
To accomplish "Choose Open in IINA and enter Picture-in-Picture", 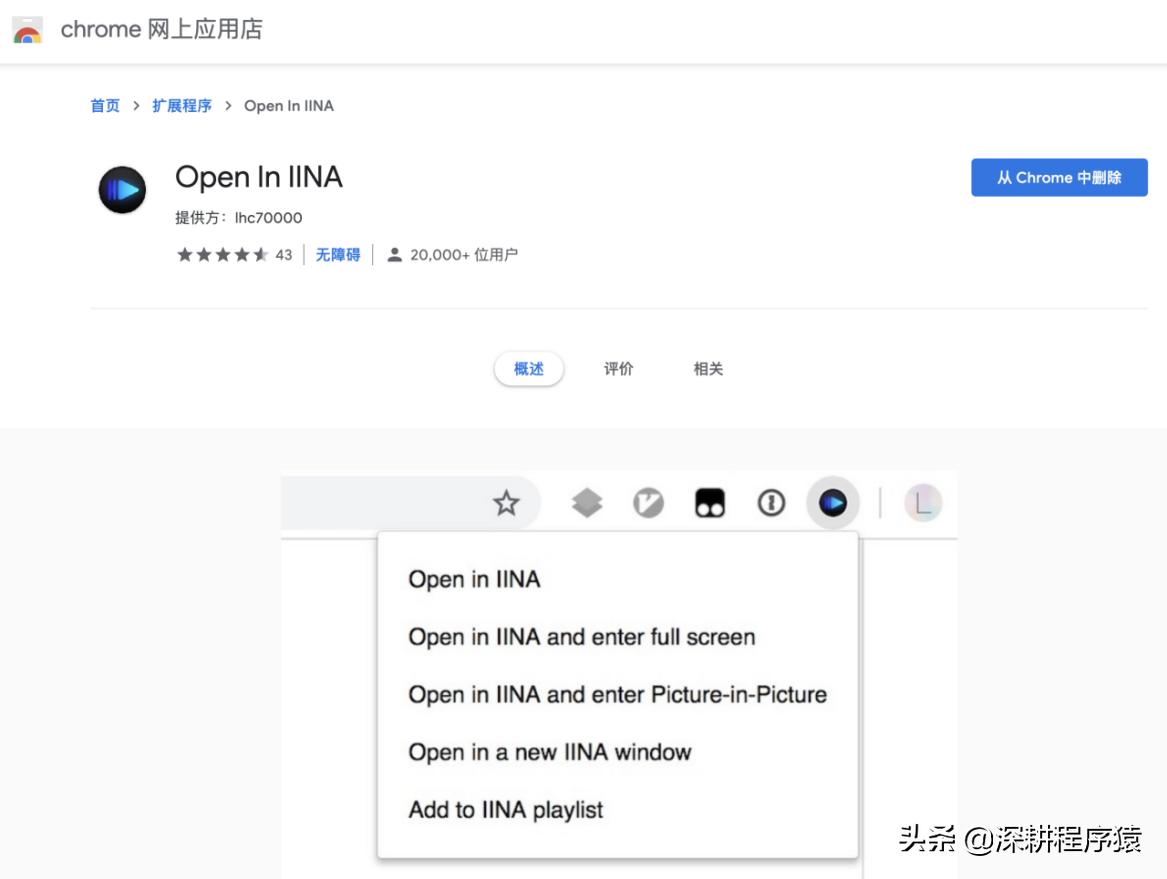I will [x=618, y=694].
